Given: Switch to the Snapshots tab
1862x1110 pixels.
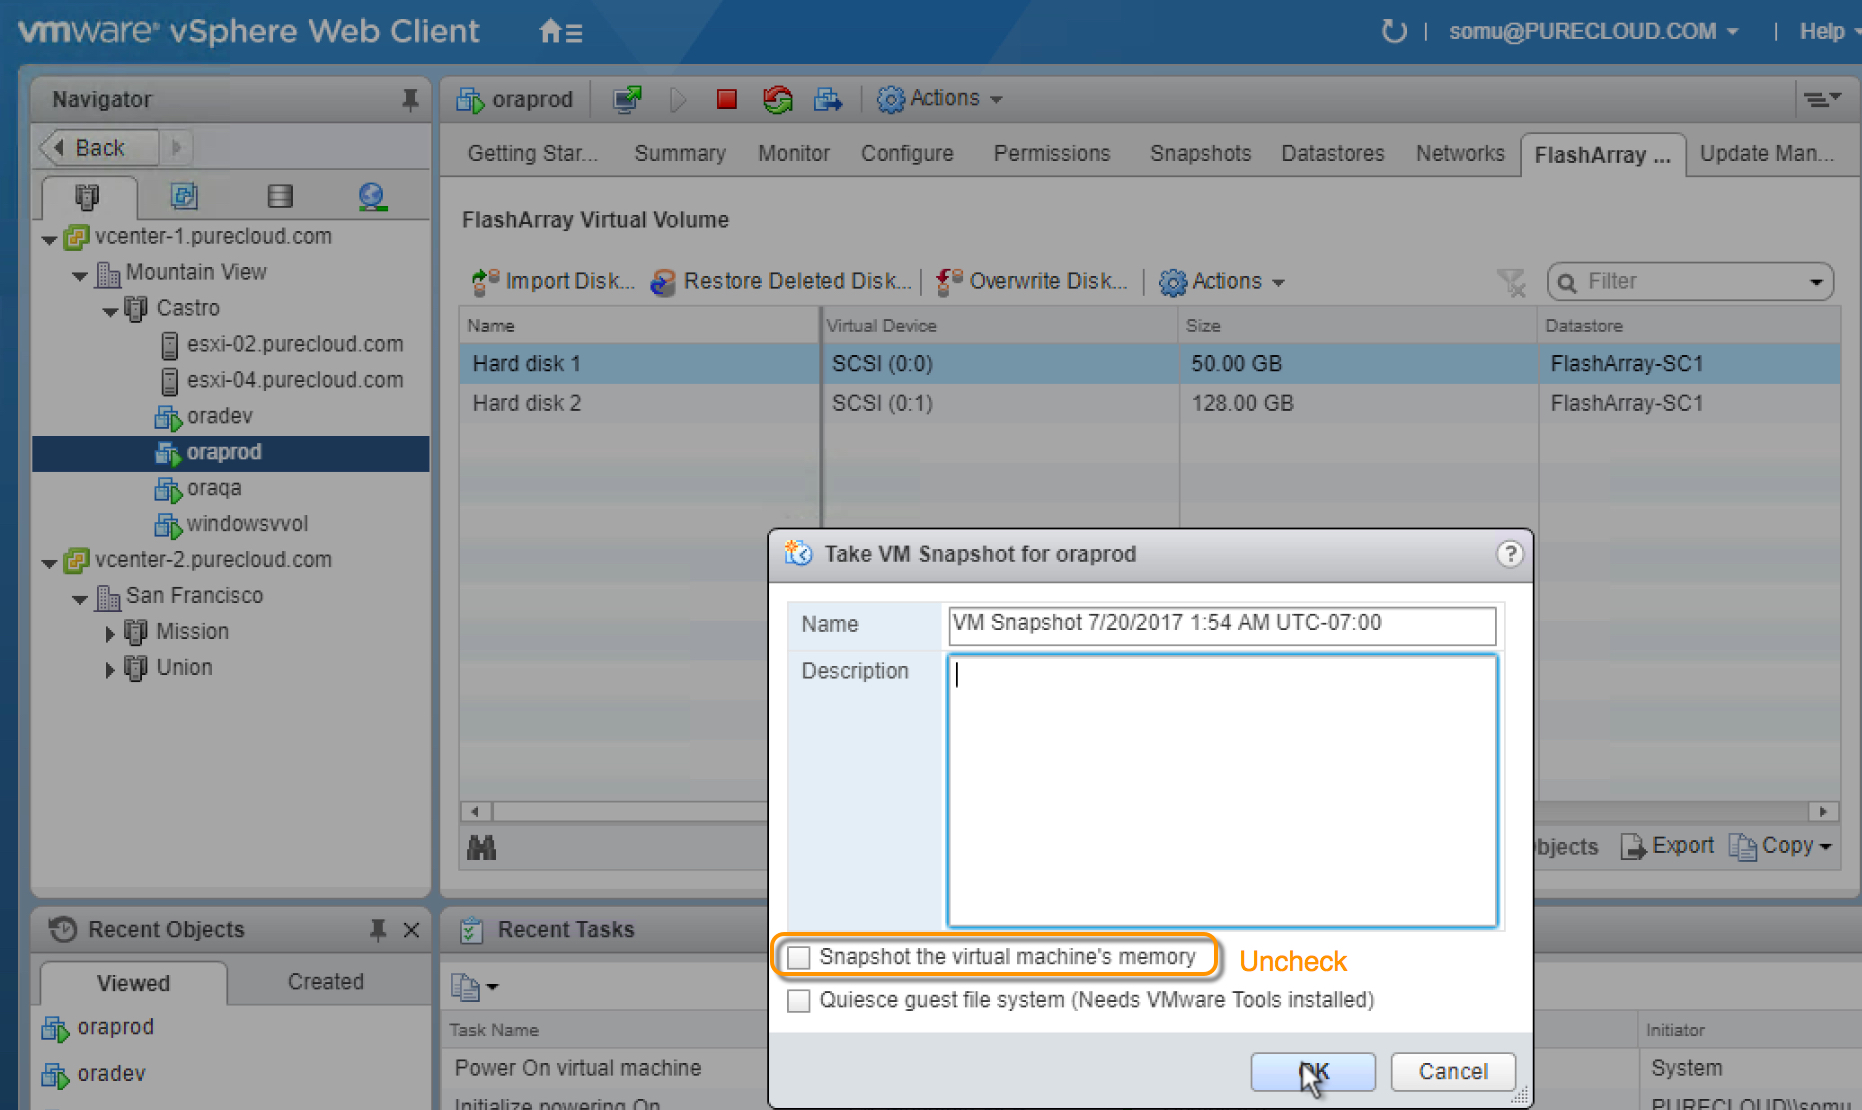Looking at the screenshot, I should pos(1200,153).
